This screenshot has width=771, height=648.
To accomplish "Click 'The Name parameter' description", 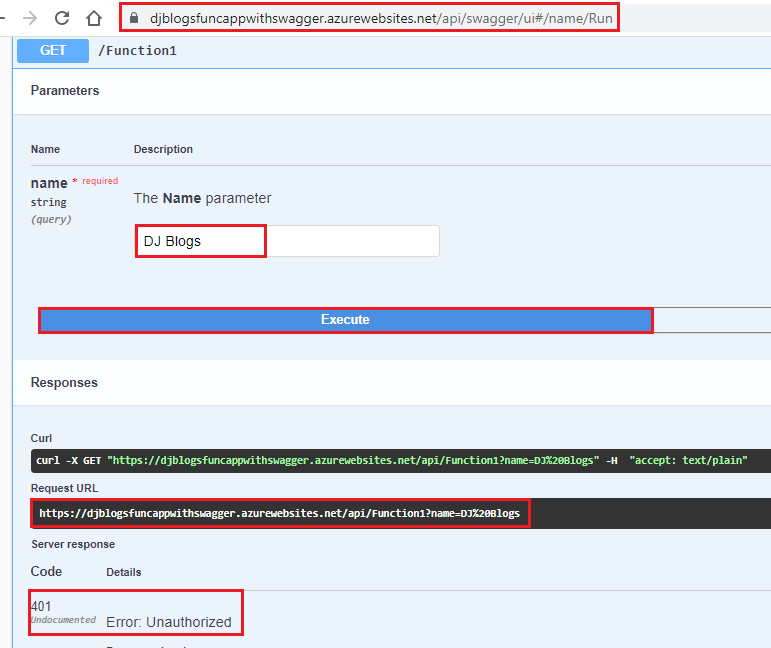I will coord(202,198).
